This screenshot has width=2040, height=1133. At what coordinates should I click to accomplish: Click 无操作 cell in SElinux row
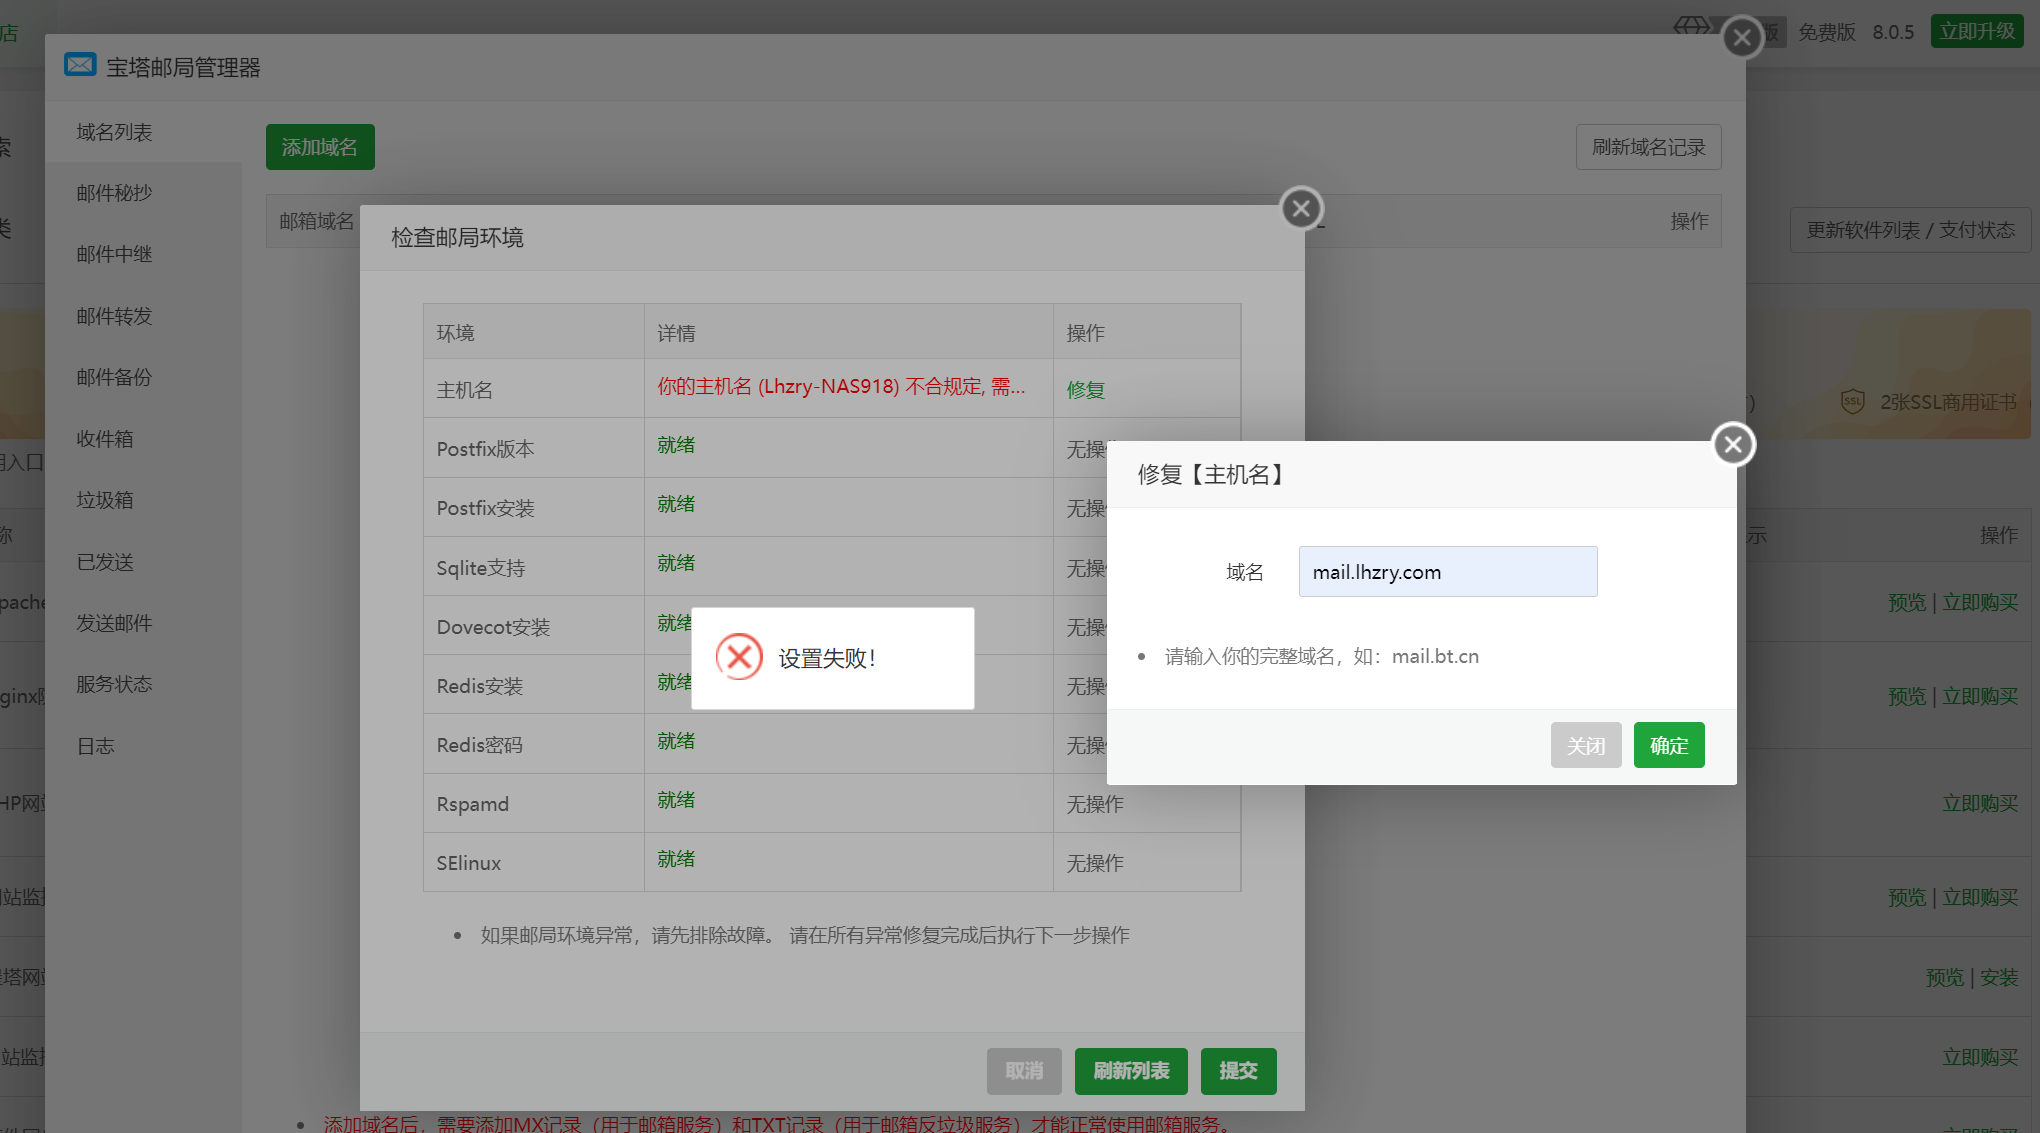click(x=1095, y=863)
